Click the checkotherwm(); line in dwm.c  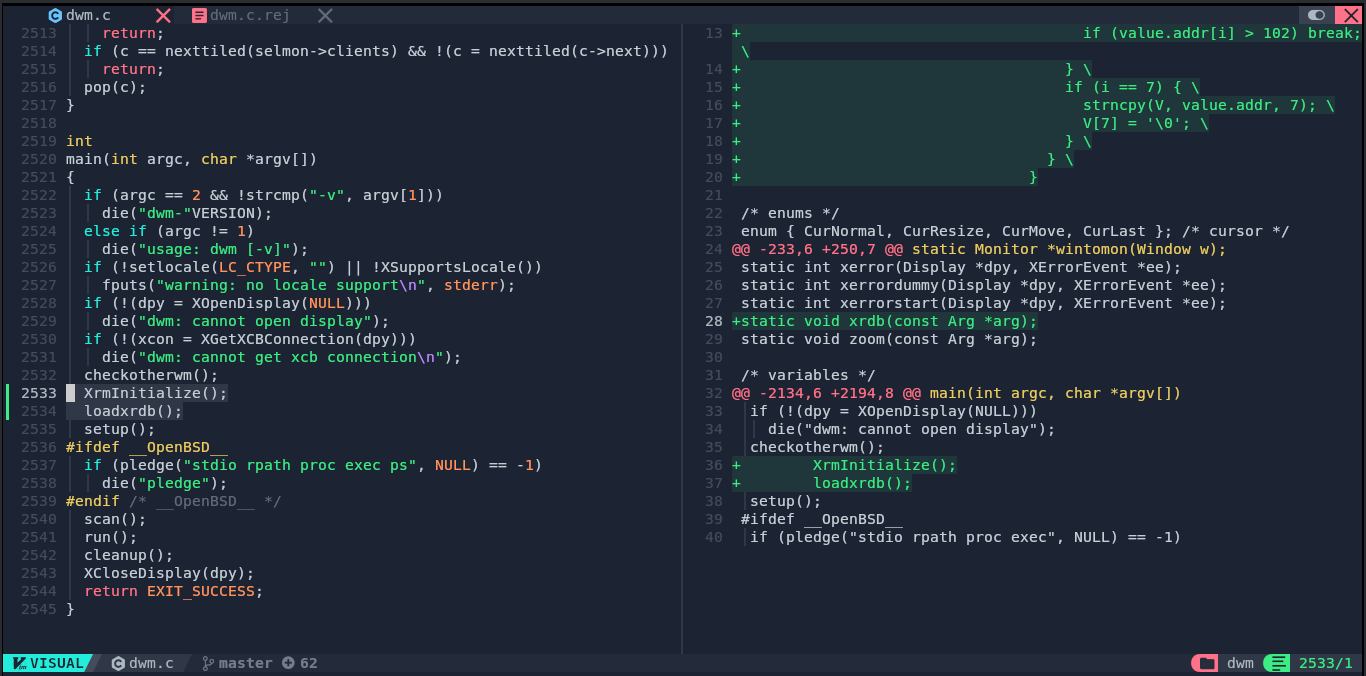click(x=151, y=375)
